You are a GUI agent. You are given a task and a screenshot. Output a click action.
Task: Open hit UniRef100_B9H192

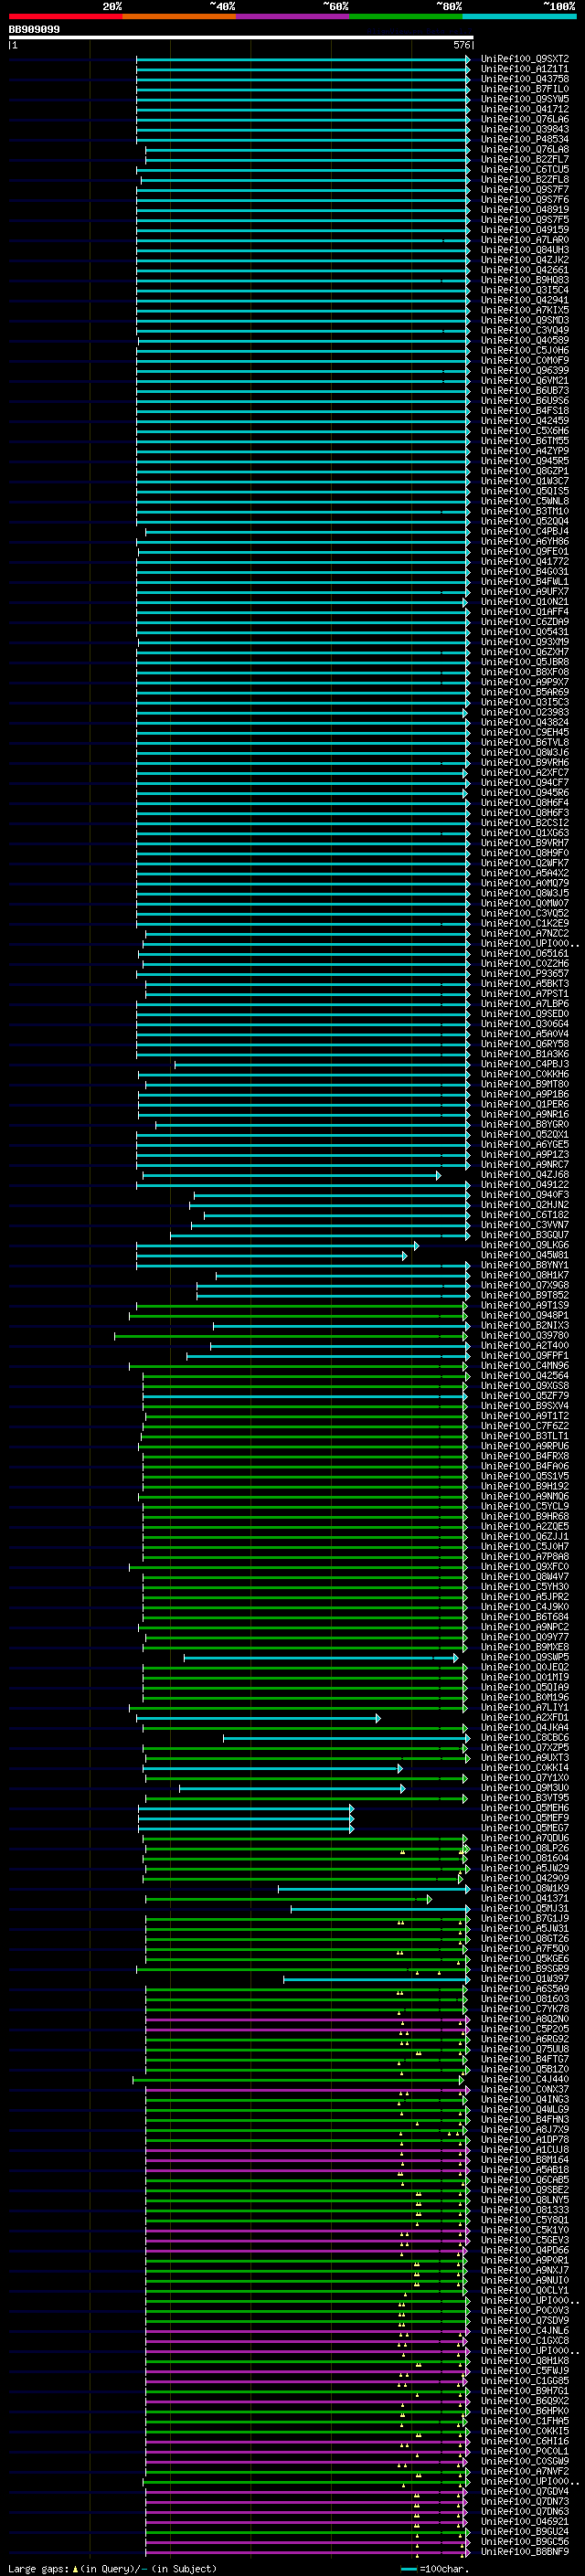[x=525, y=1486]
